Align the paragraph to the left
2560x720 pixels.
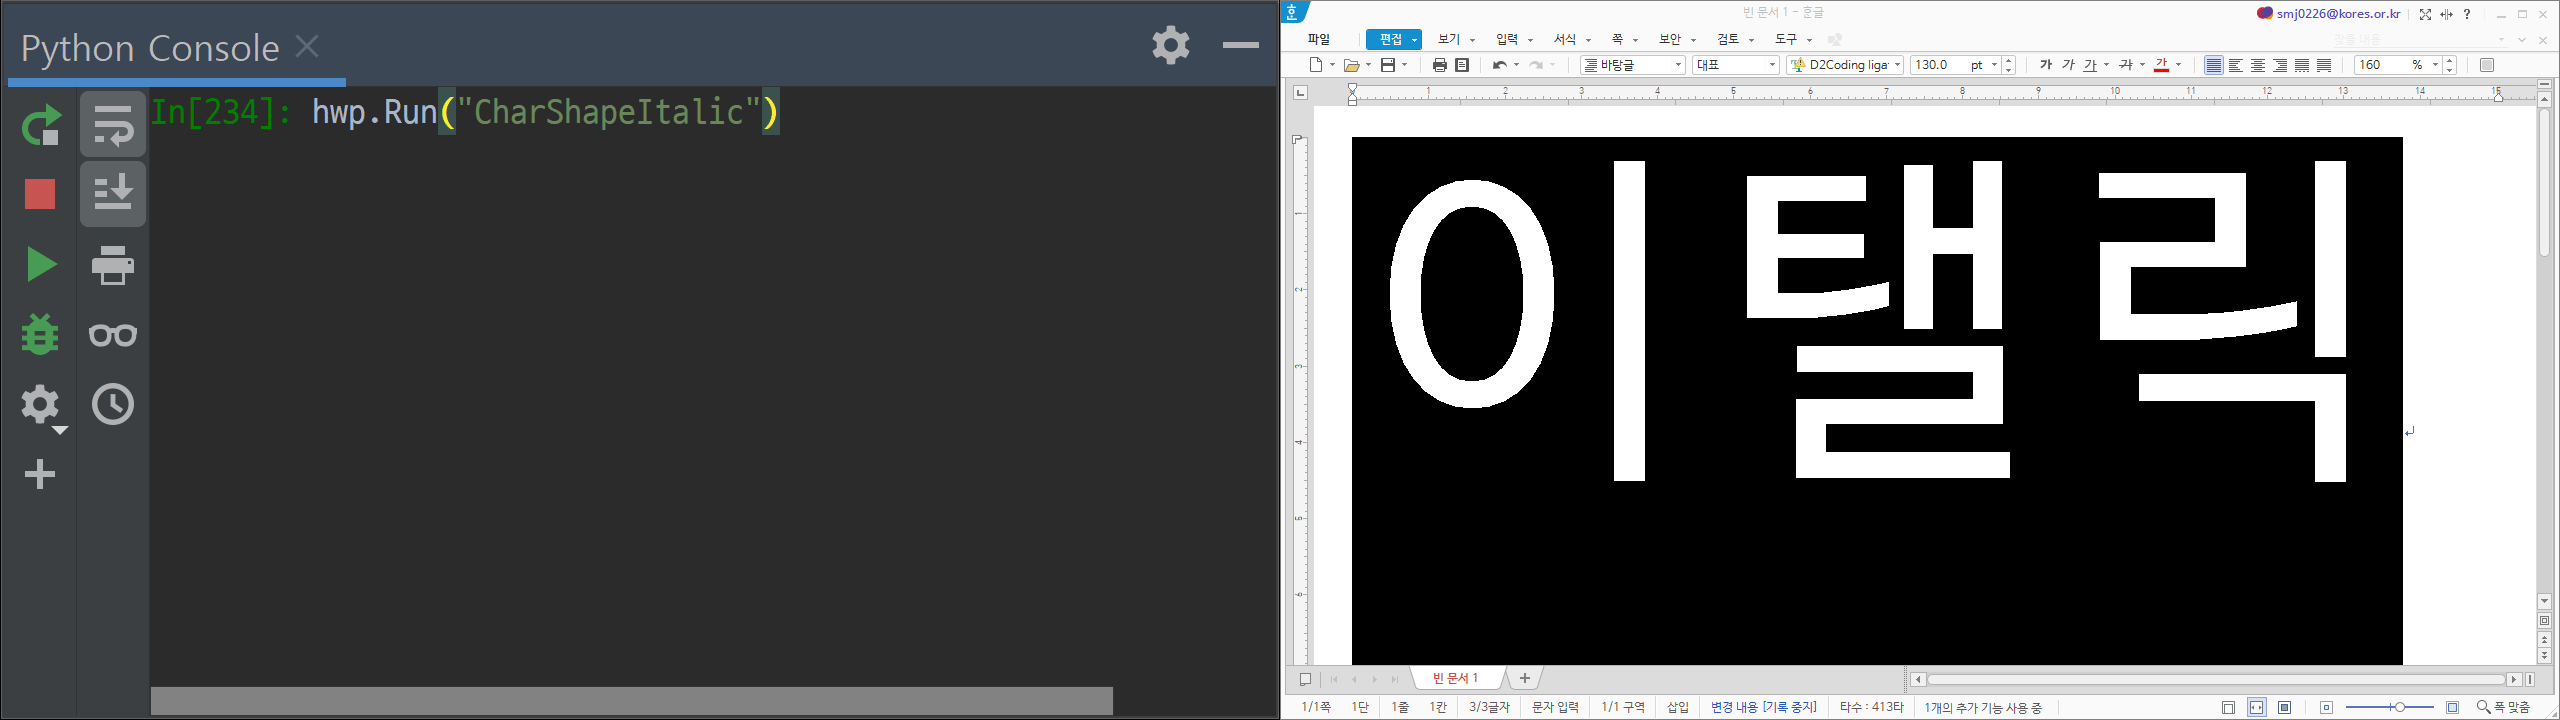(2236, 65)
